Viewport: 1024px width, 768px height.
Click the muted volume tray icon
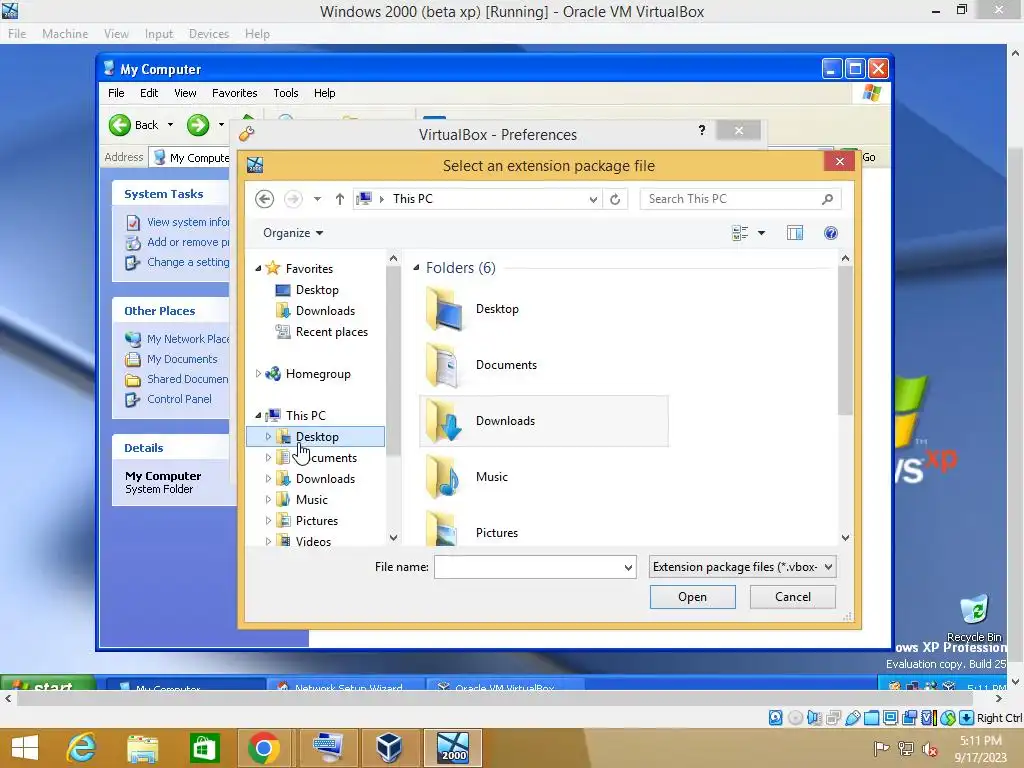point(930,748)
